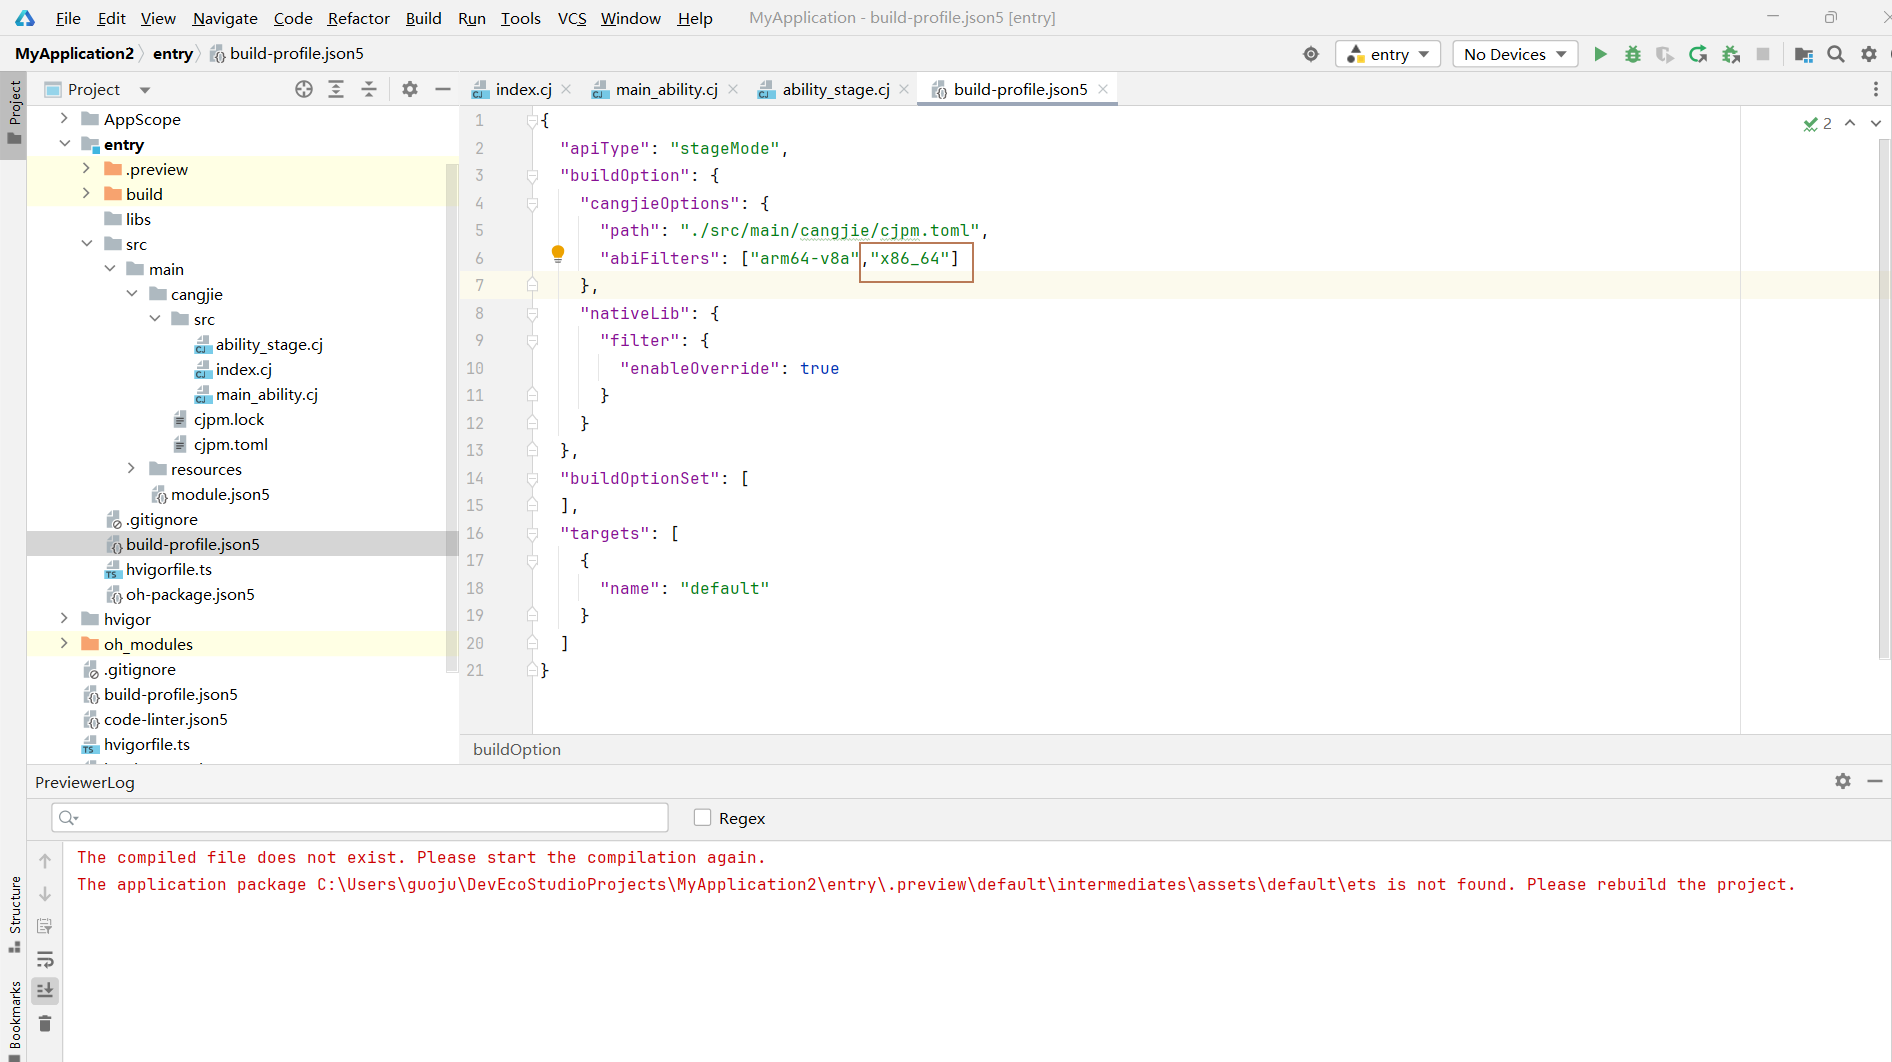This screenshot has width=1892, height=1062.
Task: Collapse the cangjie folder
Action: (132, 293)
